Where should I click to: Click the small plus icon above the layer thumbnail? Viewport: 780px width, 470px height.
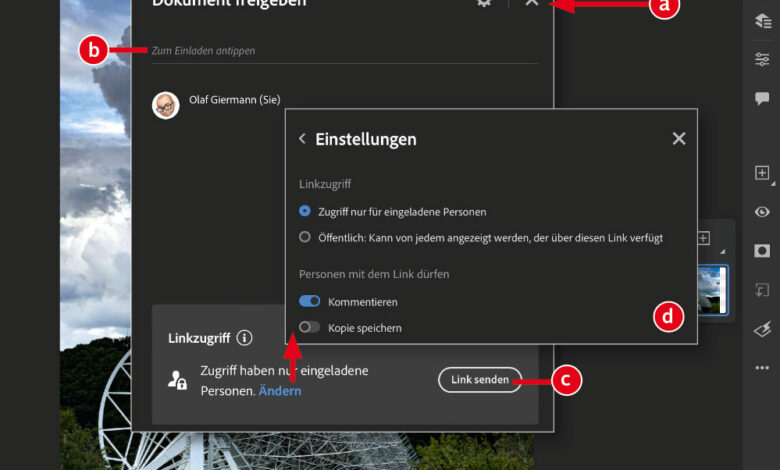coord(703,238)
